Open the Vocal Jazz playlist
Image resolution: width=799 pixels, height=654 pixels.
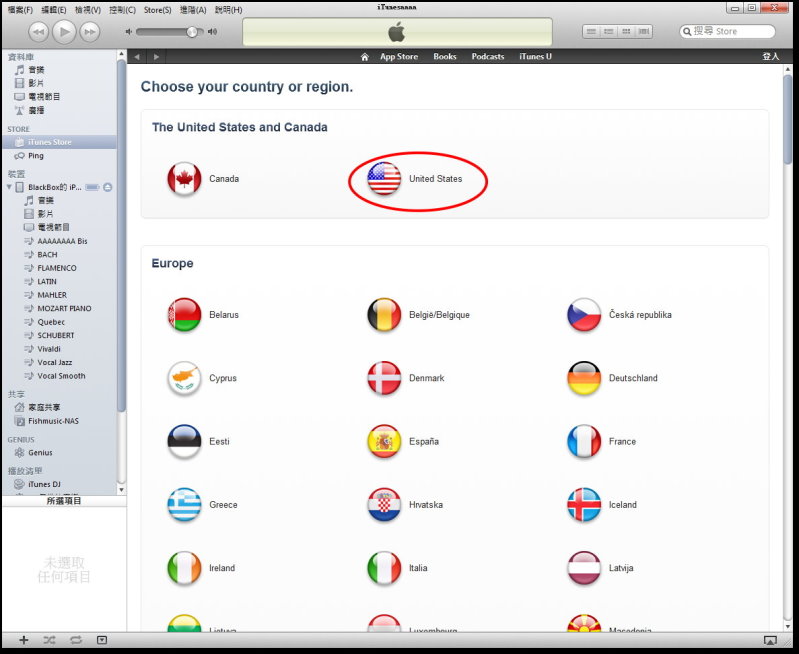[x=55, y=362]
